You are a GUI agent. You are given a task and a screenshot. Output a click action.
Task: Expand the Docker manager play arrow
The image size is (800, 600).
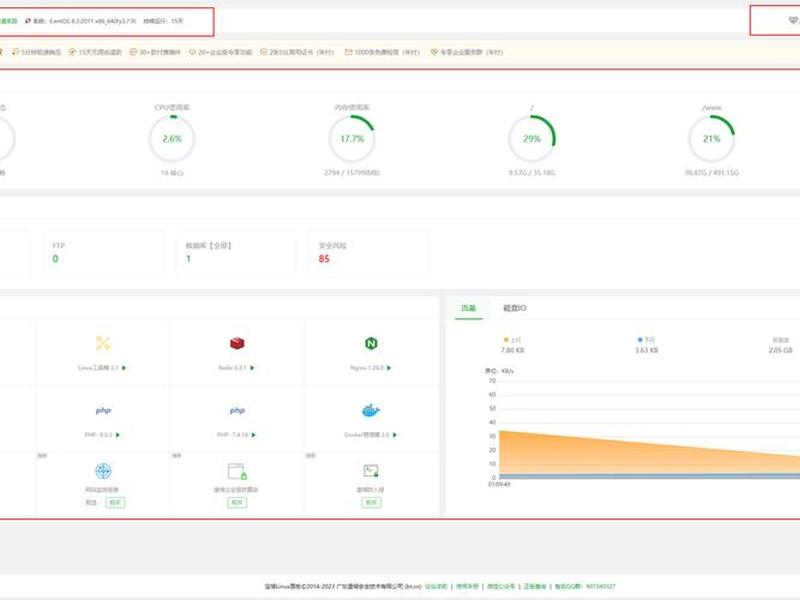point(394,435)
